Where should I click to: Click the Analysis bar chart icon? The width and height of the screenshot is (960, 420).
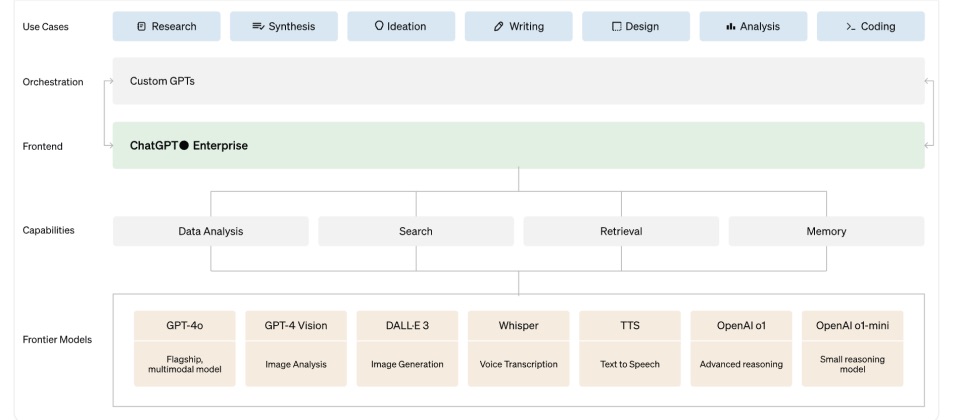(730, 26)
